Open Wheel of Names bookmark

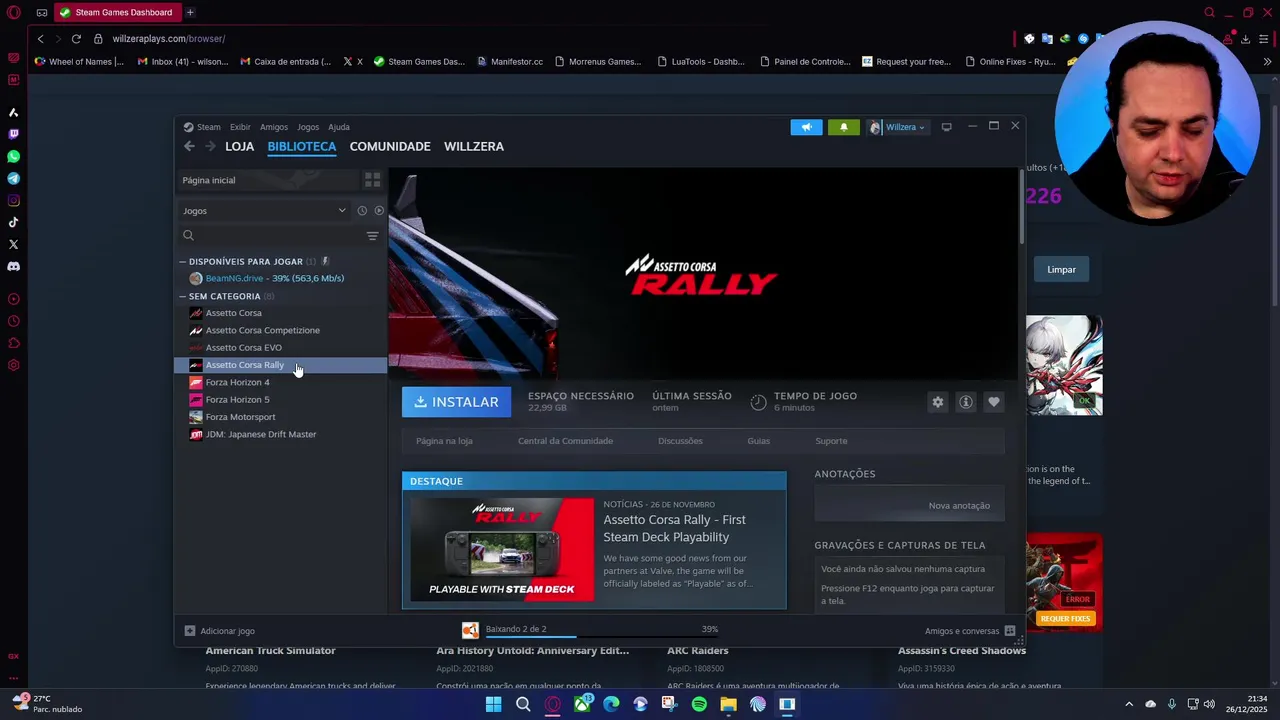(80, 61)
